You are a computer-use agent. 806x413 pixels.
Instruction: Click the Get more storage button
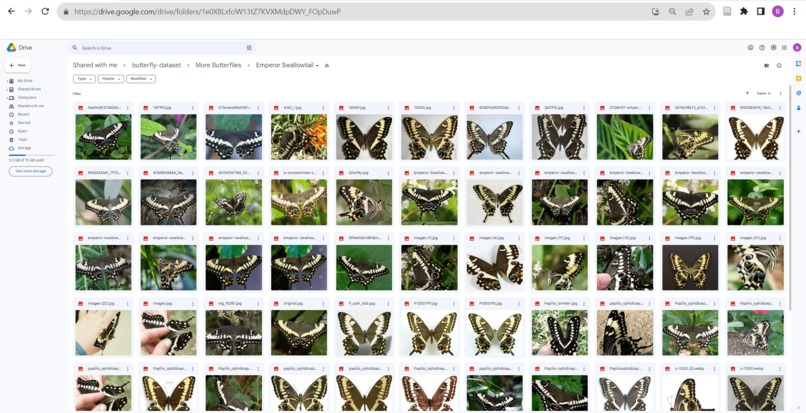point(30,171)
